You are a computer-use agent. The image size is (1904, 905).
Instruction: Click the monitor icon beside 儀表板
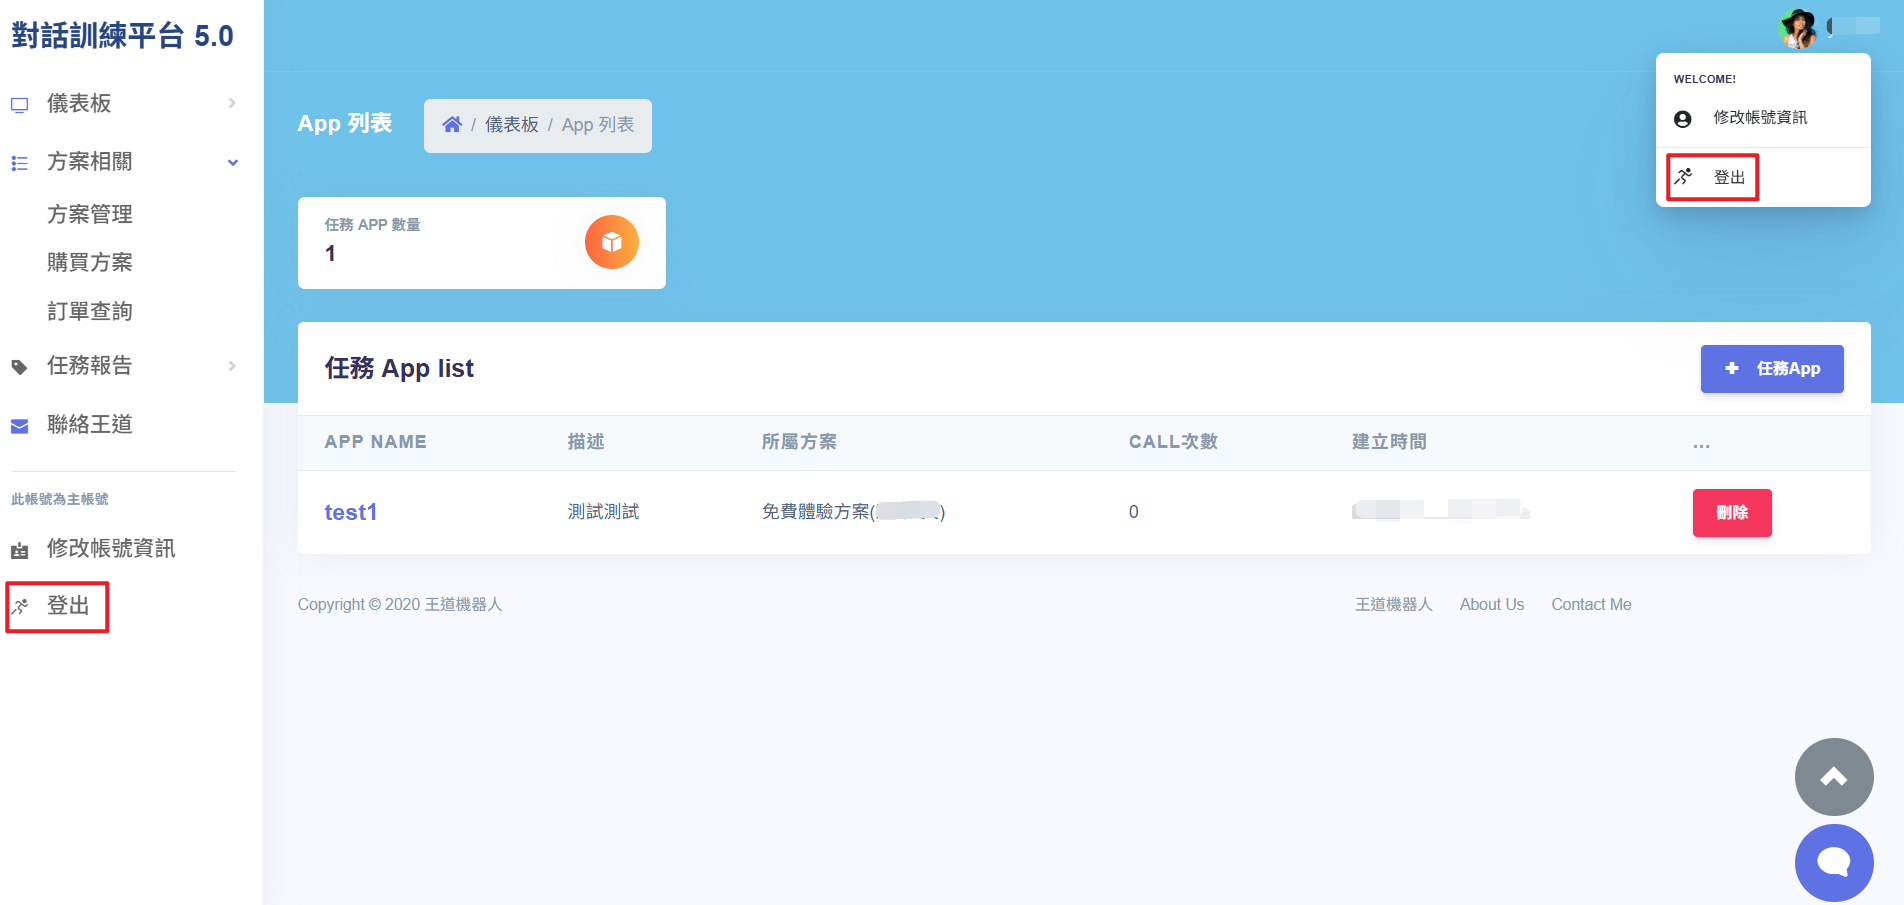pyautogui.click(x=19, y=103)
